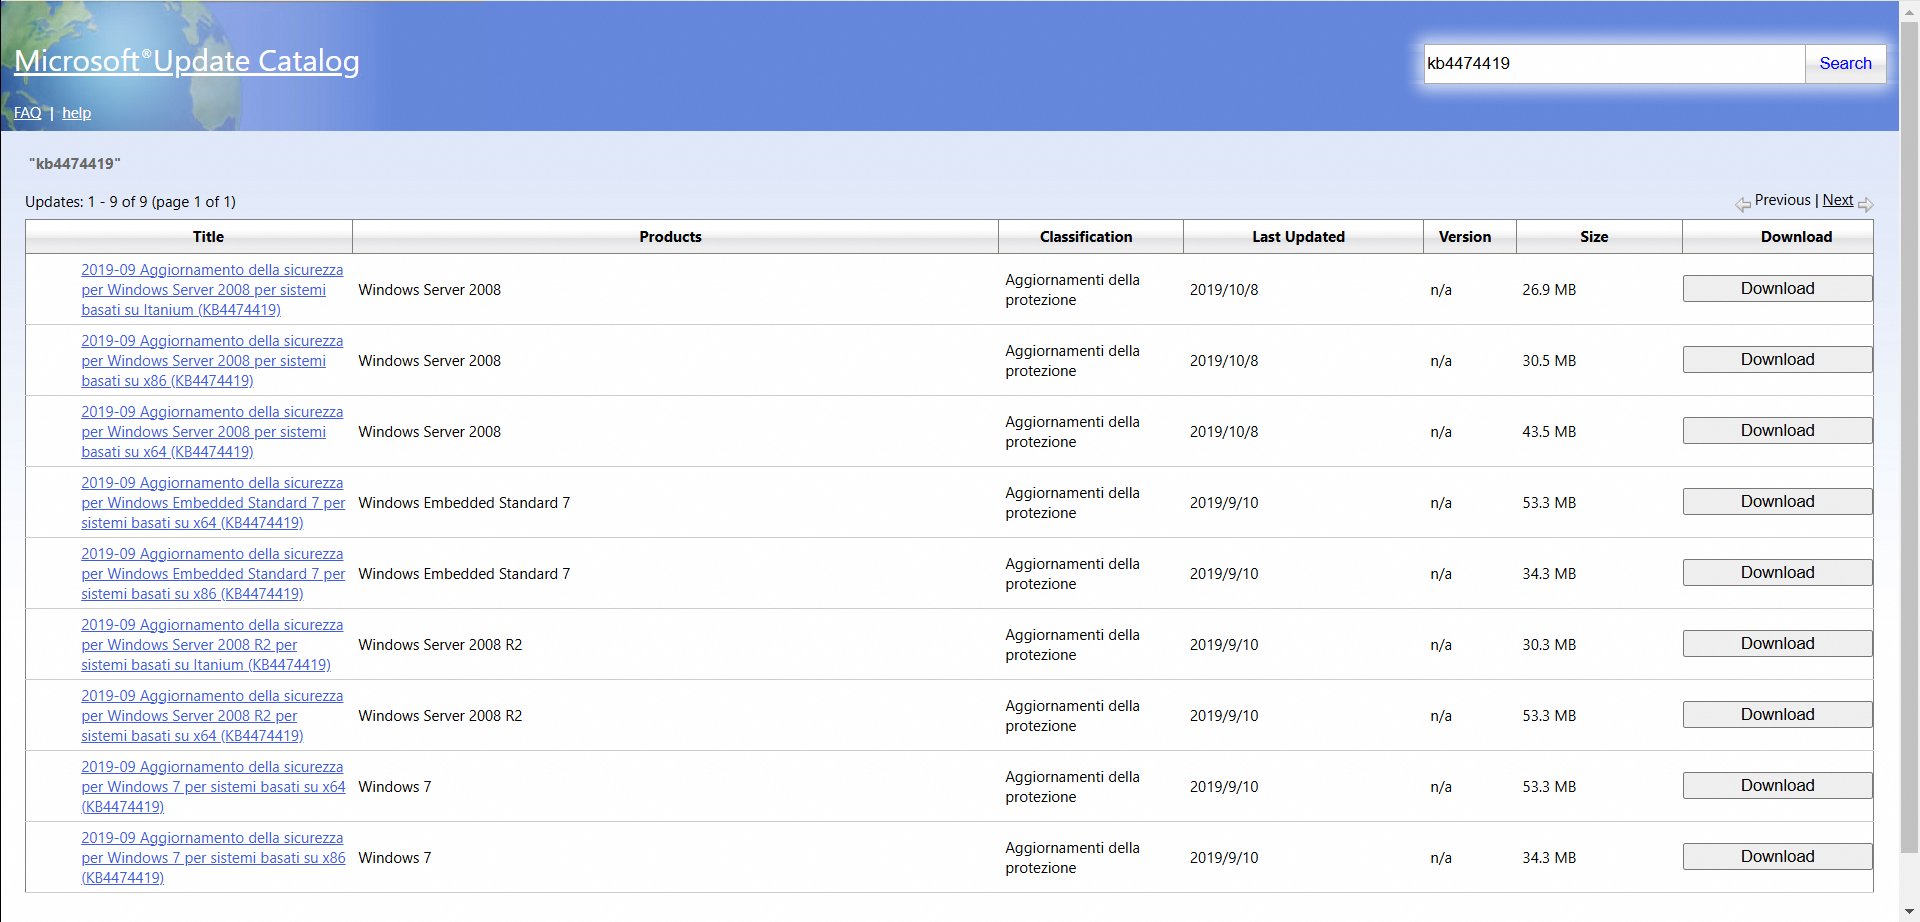
Task: Sort results by the Size column header
Action: pos(1593,236)
